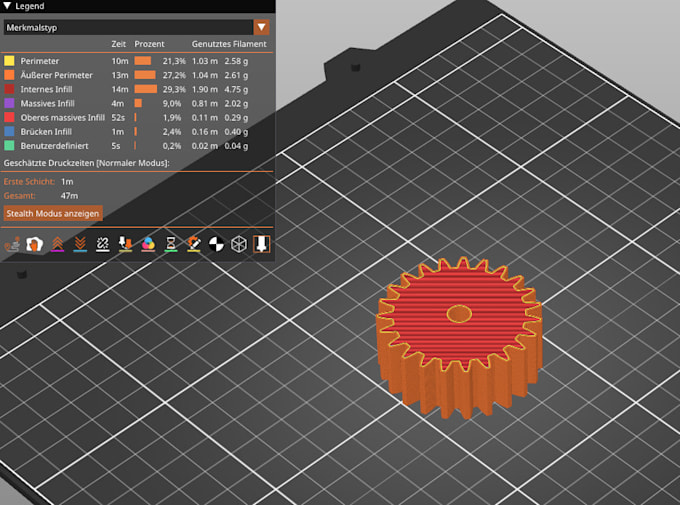
Task: Click the yellow Perimeter color swatch
Action: click(x=9, y=61)
